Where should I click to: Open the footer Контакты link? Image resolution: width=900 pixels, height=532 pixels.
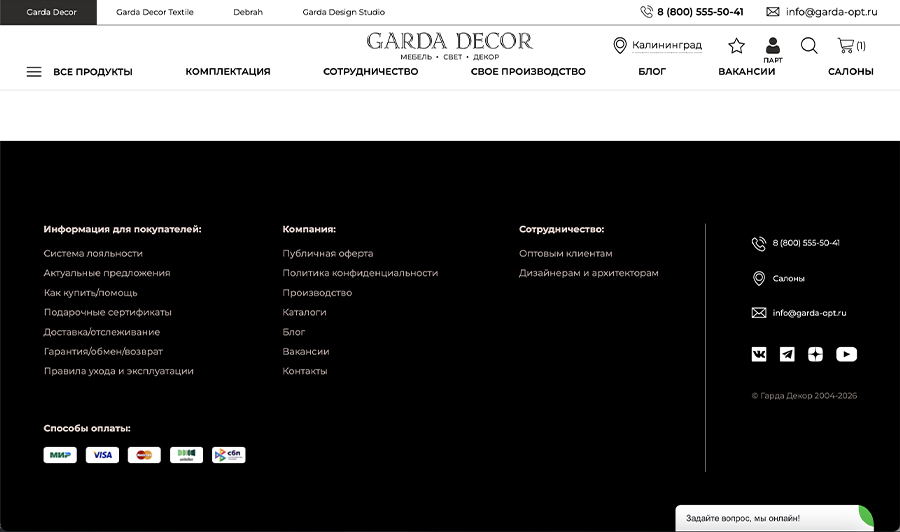(x=305, y=371)
